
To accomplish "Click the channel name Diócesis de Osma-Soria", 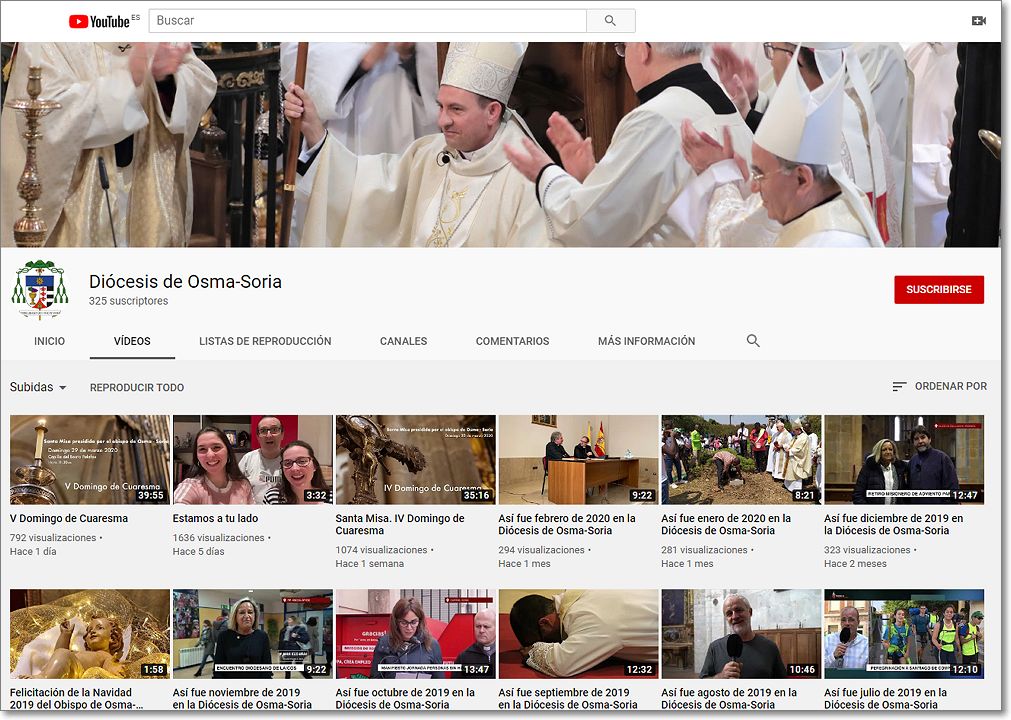I will pyautogui.click(x=185, y=282).
